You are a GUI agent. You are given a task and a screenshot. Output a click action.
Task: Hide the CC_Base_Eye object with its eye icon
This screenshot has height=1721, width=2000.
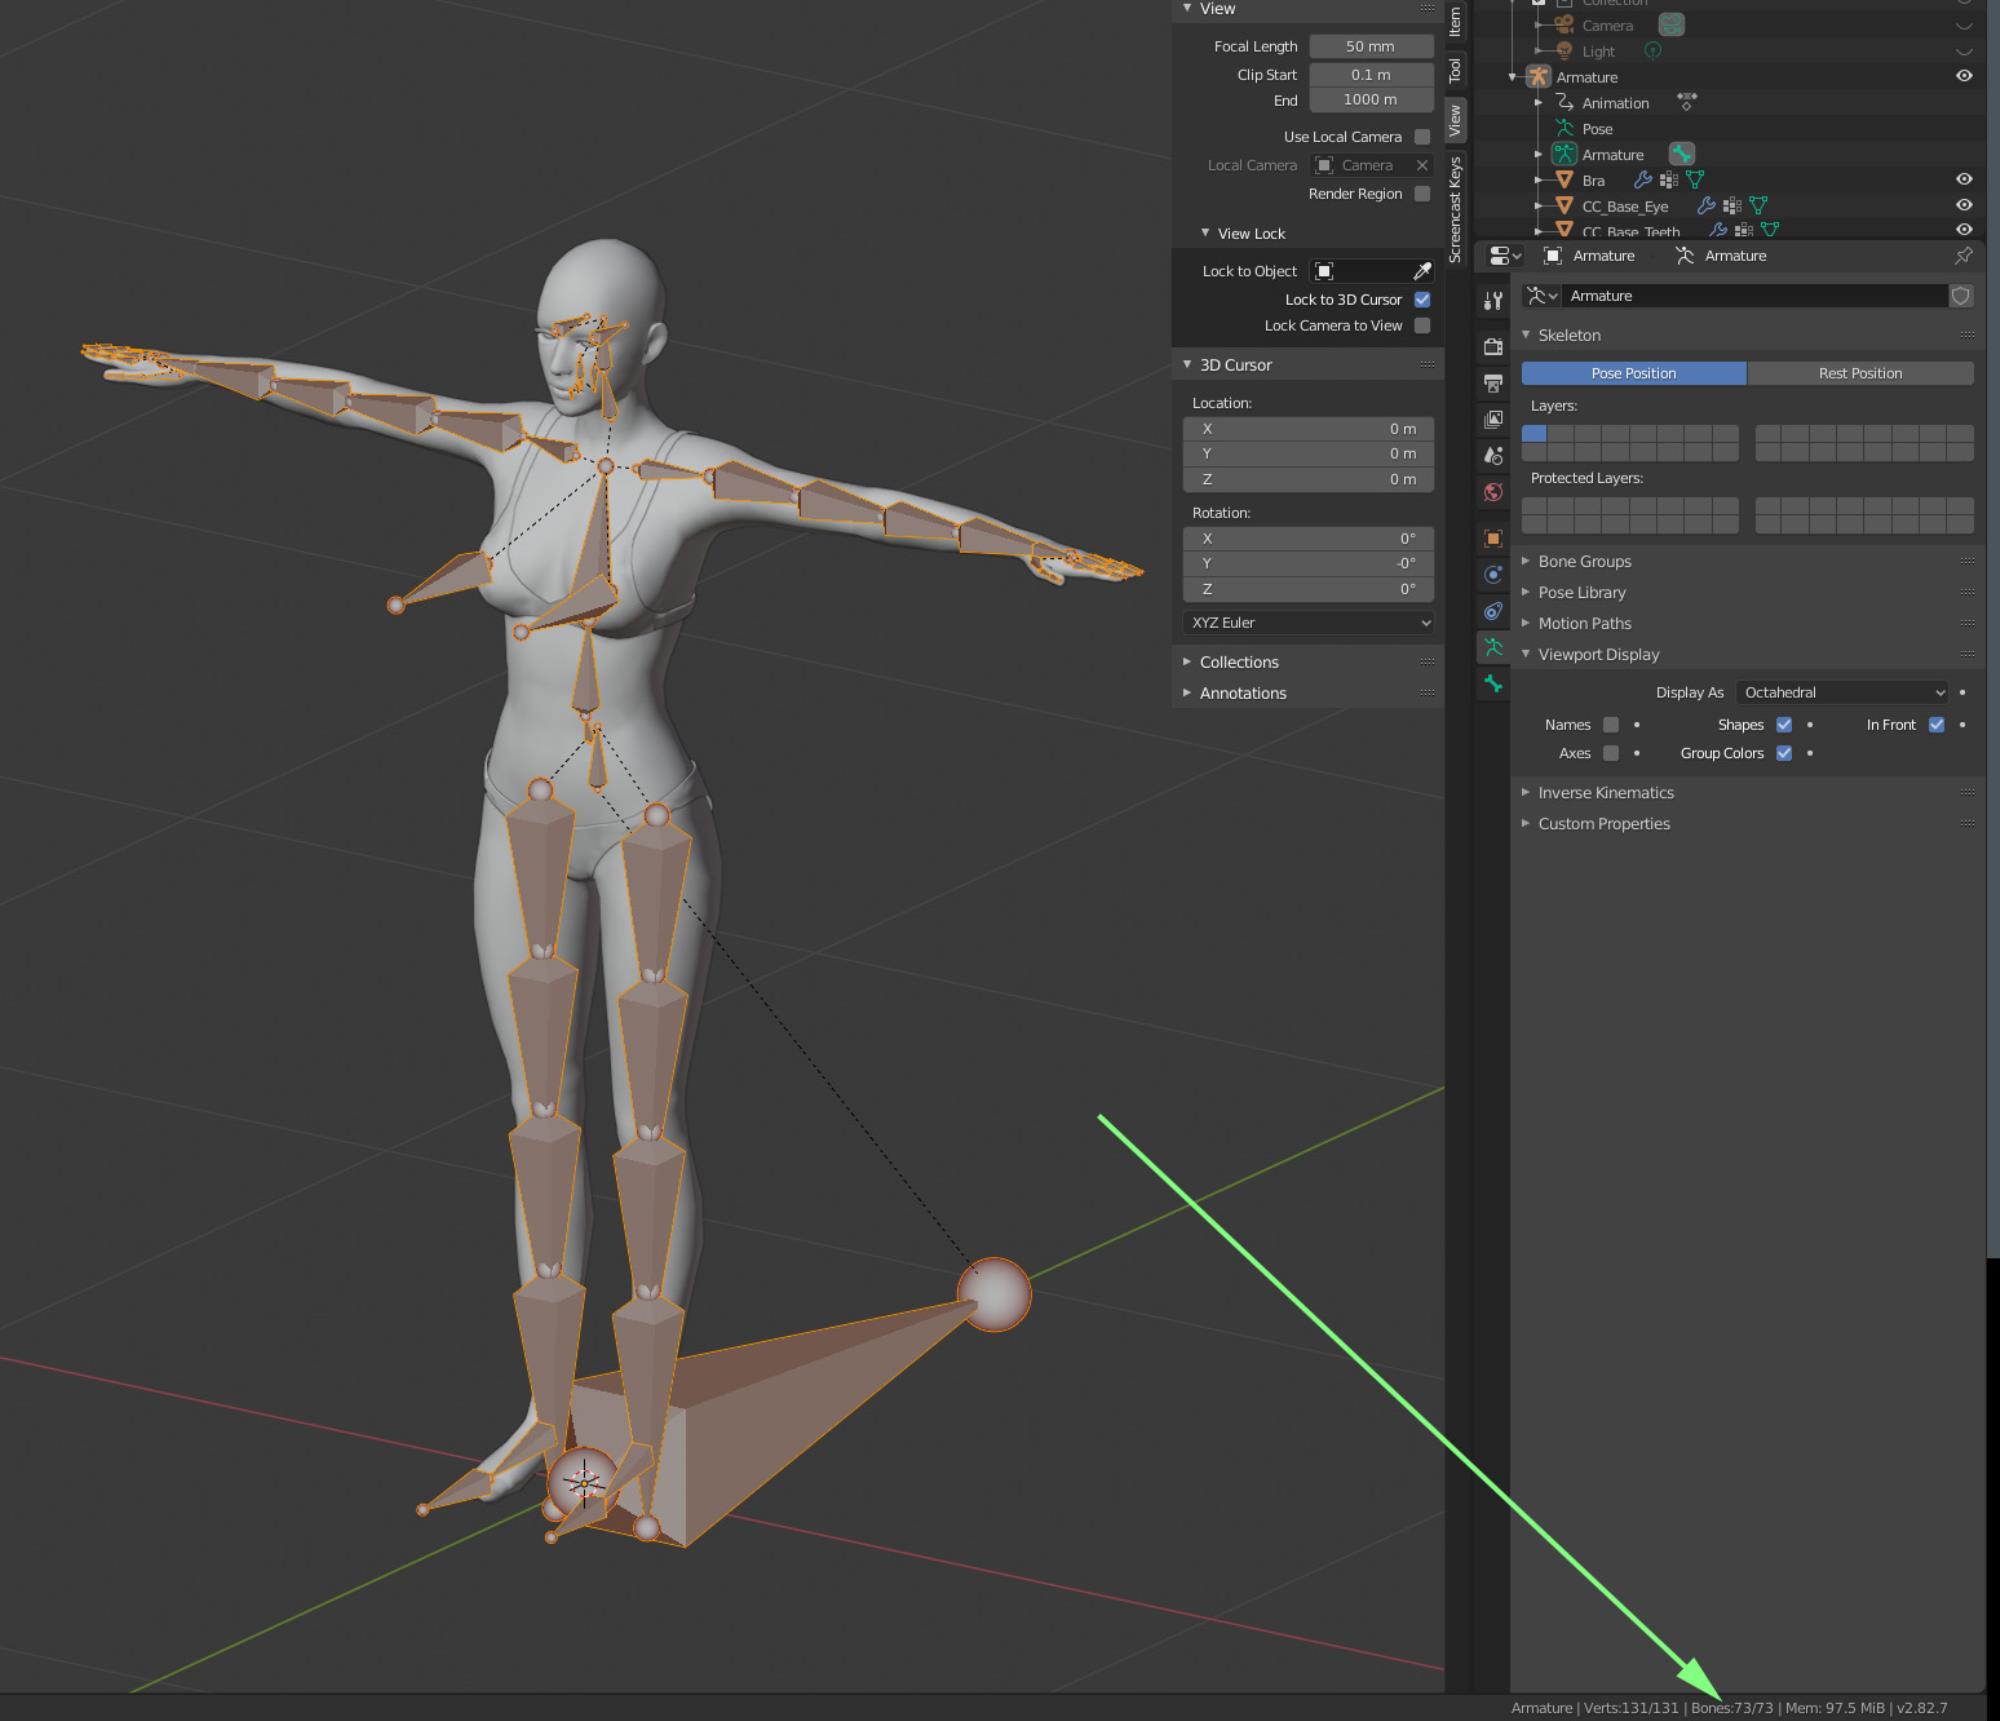(x=1964, y=205)
